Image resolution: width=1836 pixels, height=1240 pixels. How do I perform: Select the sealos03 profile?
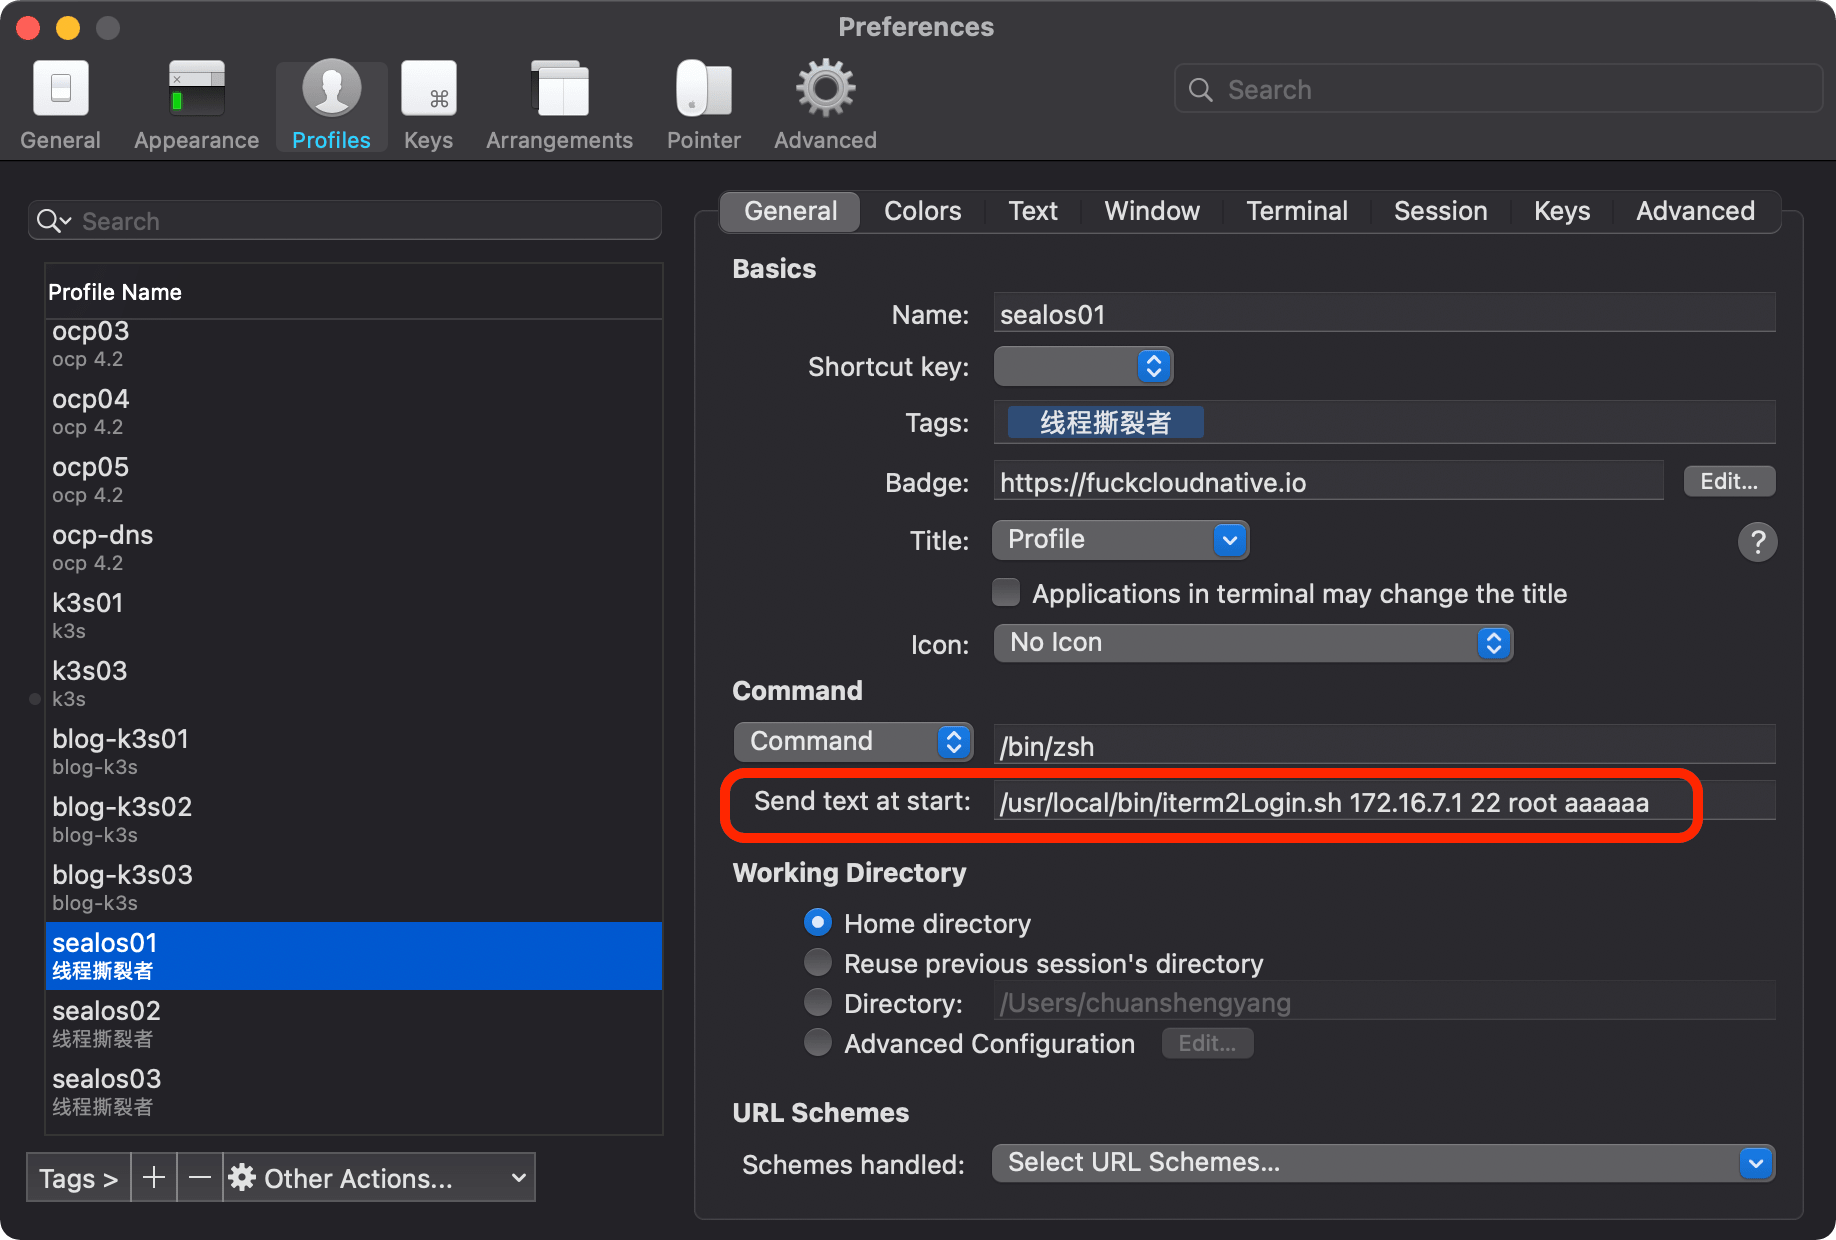(x=354, y=1091)
